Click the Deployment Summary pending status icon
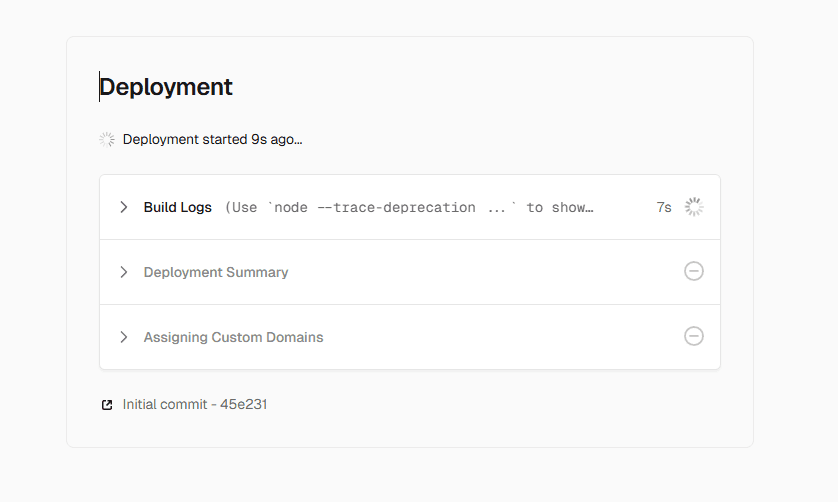 (694, 271)
